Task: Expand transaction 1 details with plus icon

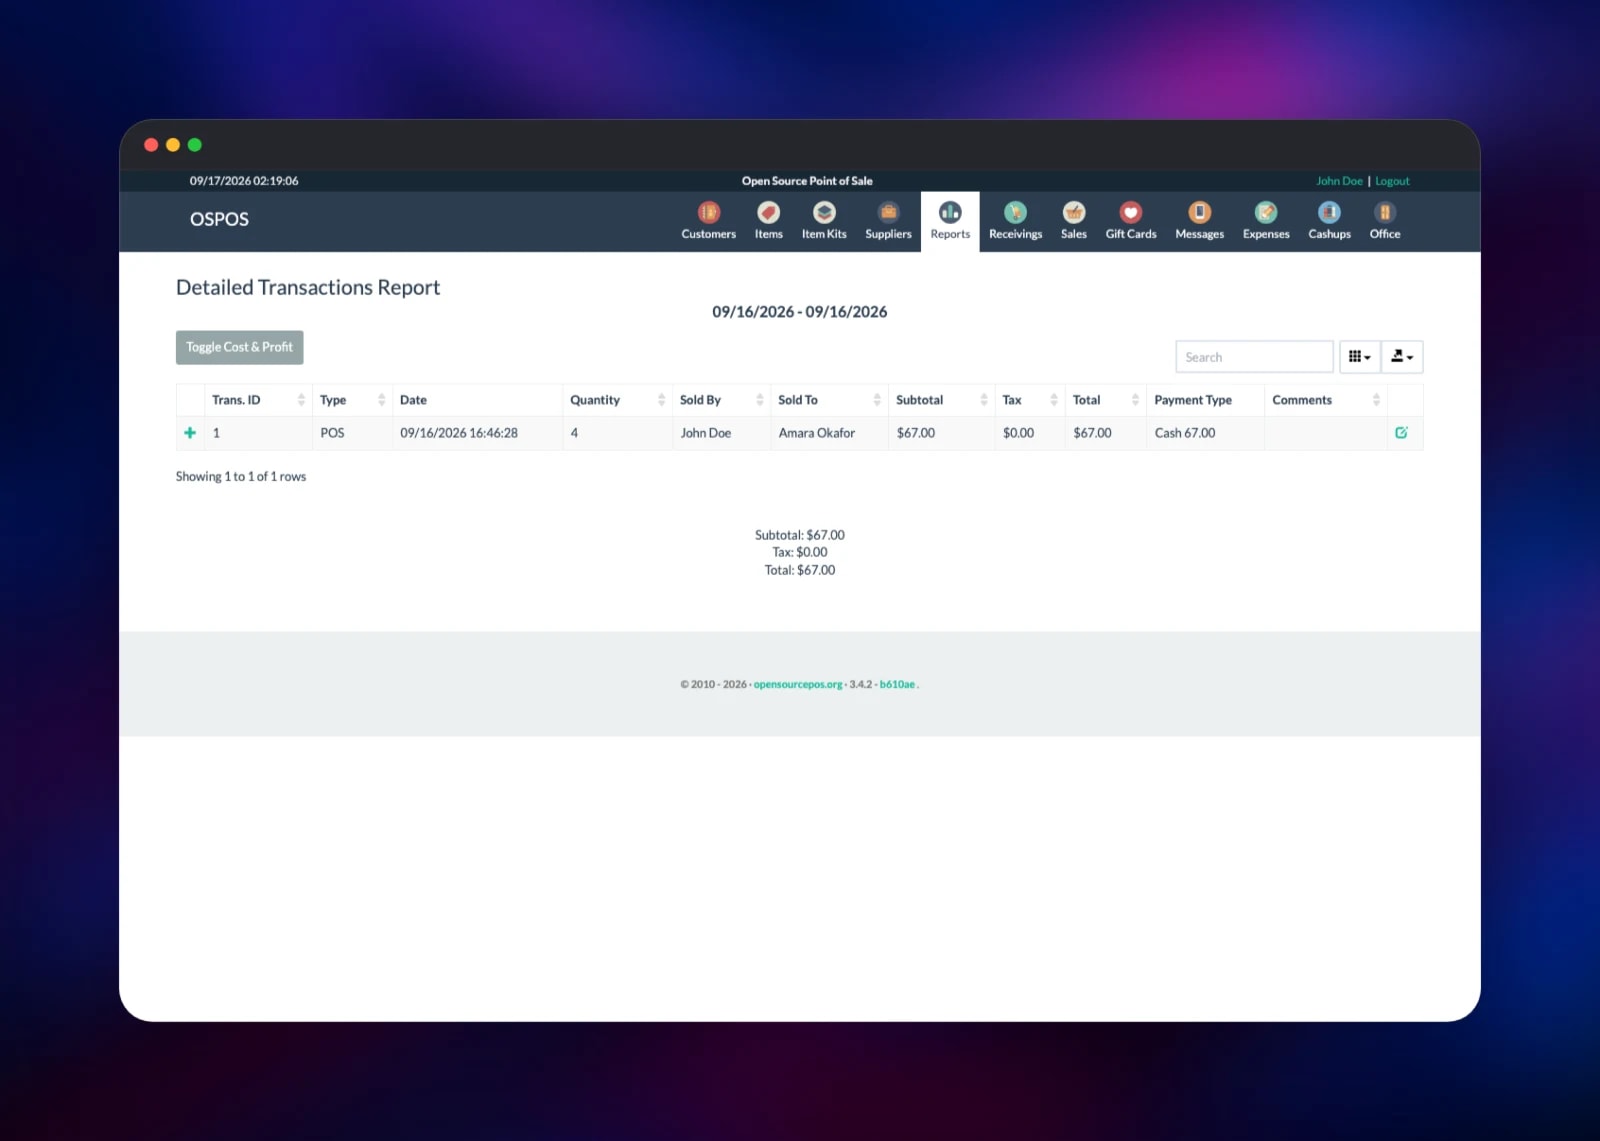Action: click(190, 433)
